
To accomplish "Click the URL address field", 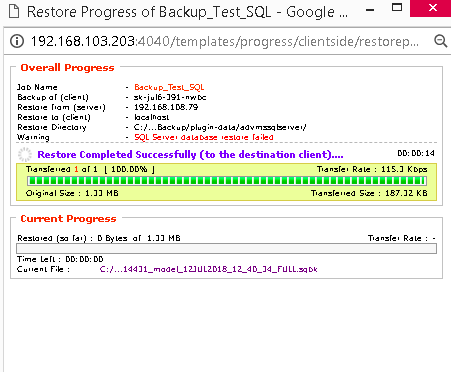I will 224,41.
